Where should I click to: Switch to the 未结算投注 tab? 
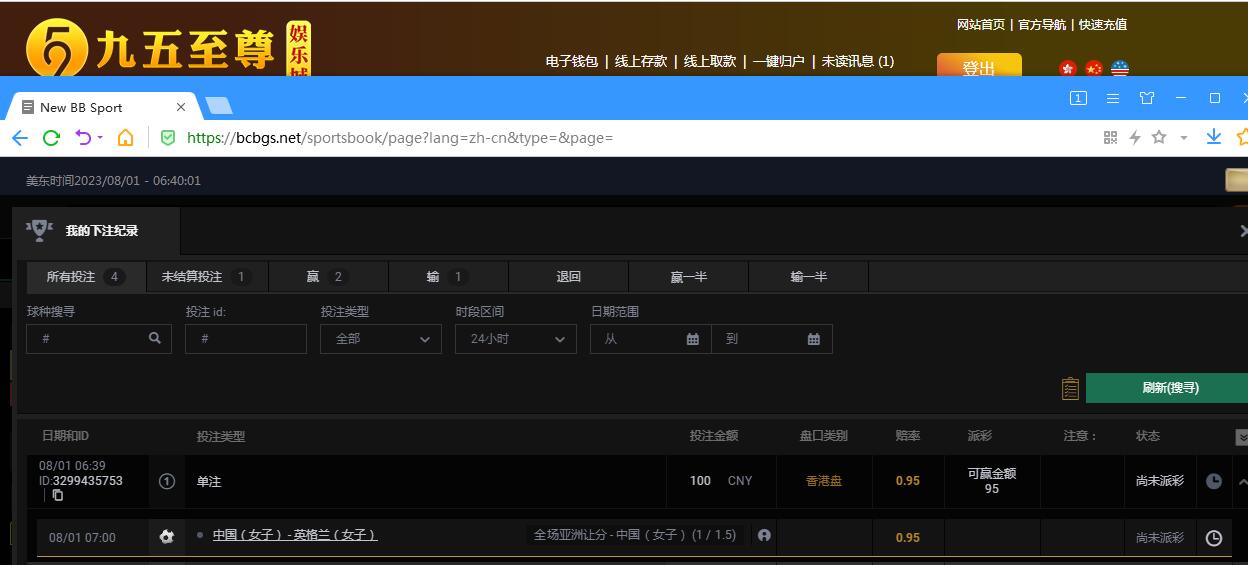206,277
